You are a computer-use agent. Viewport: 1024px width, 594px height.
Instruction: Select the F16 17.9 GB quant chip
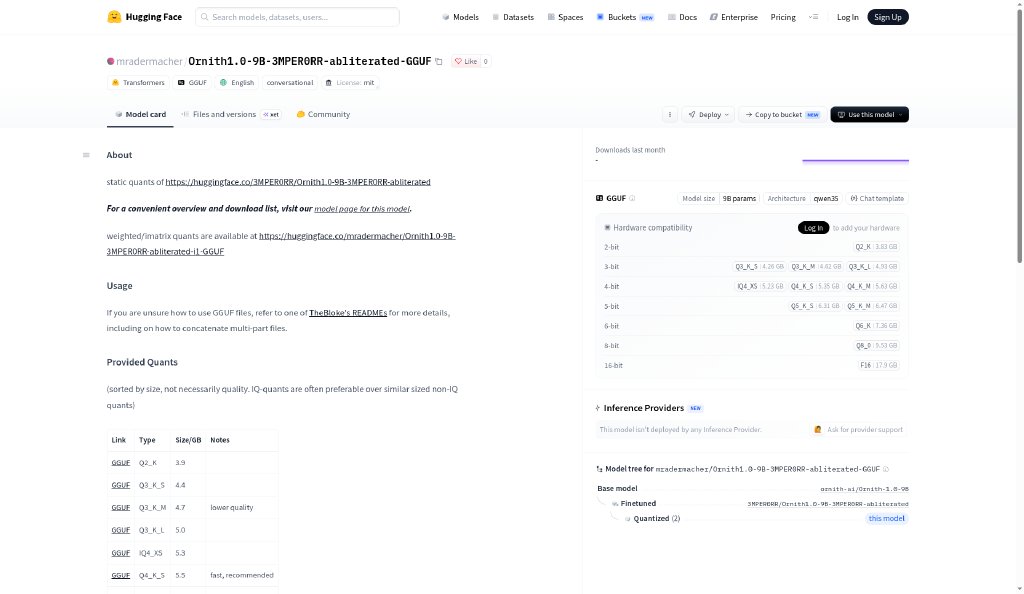[x=878, y=366]
